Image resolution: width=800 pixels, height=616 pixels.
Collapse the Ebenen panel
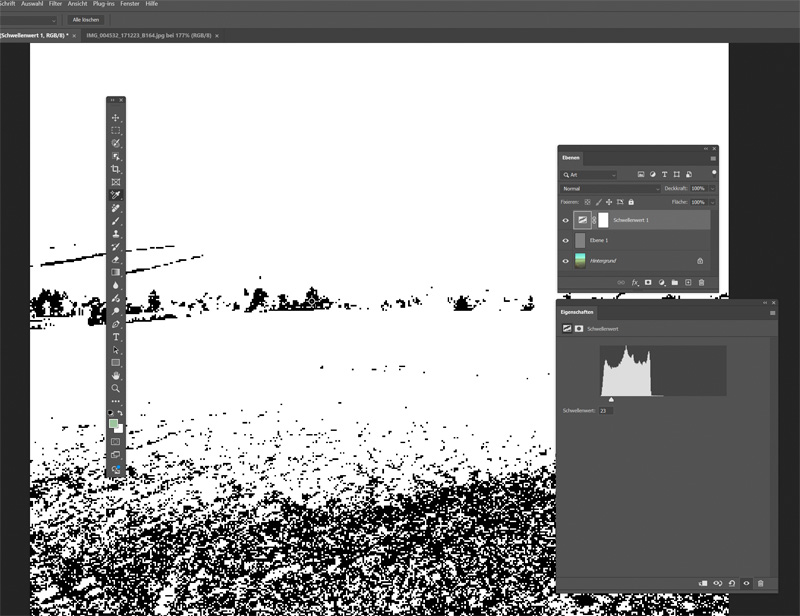(x=706, y=149)
